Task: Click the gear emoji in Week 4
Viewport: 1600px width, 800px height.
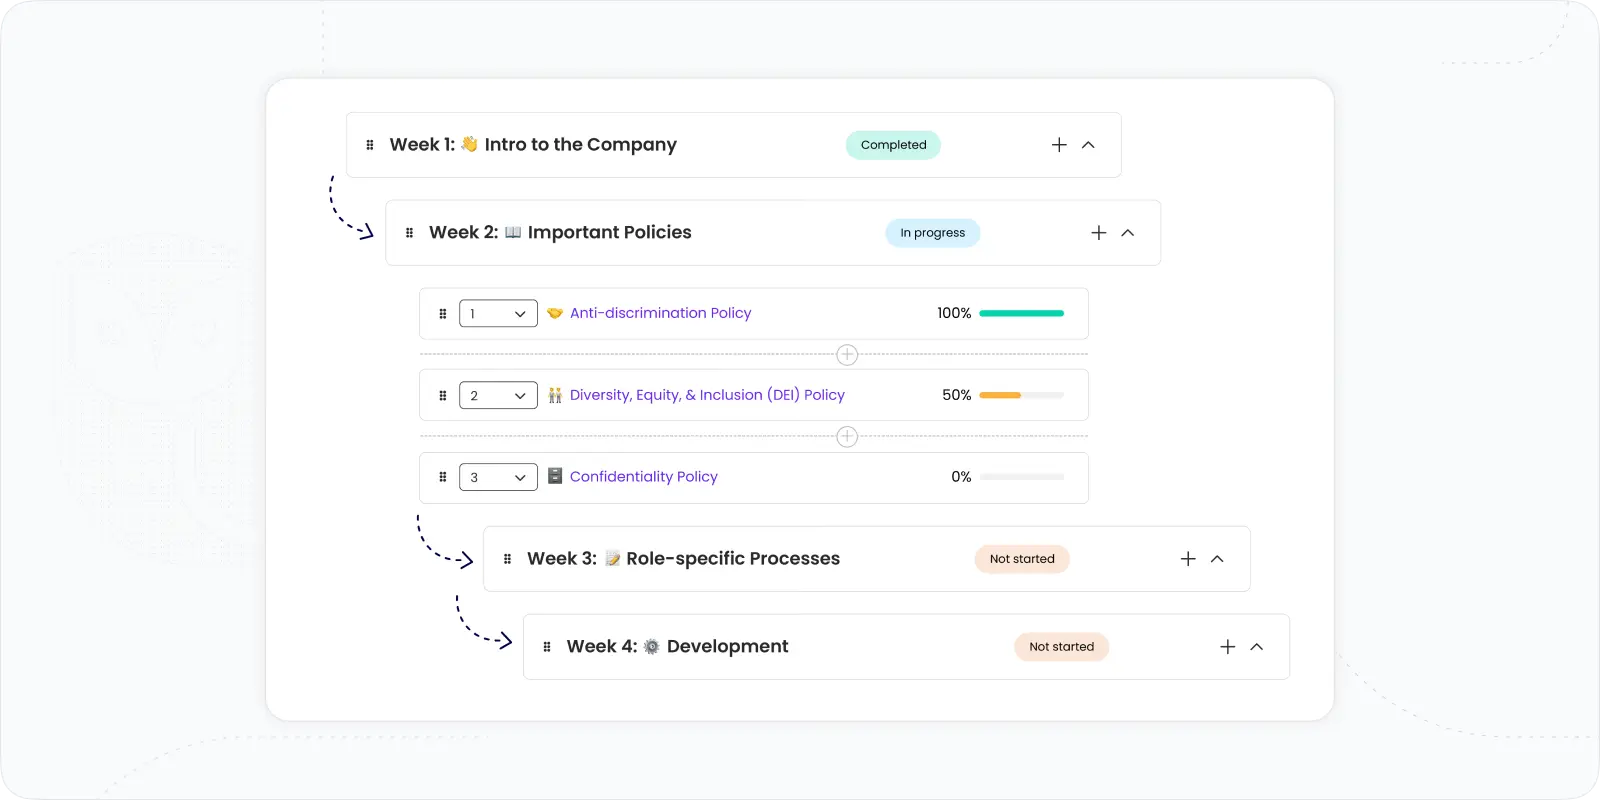Action: (652, 646)
